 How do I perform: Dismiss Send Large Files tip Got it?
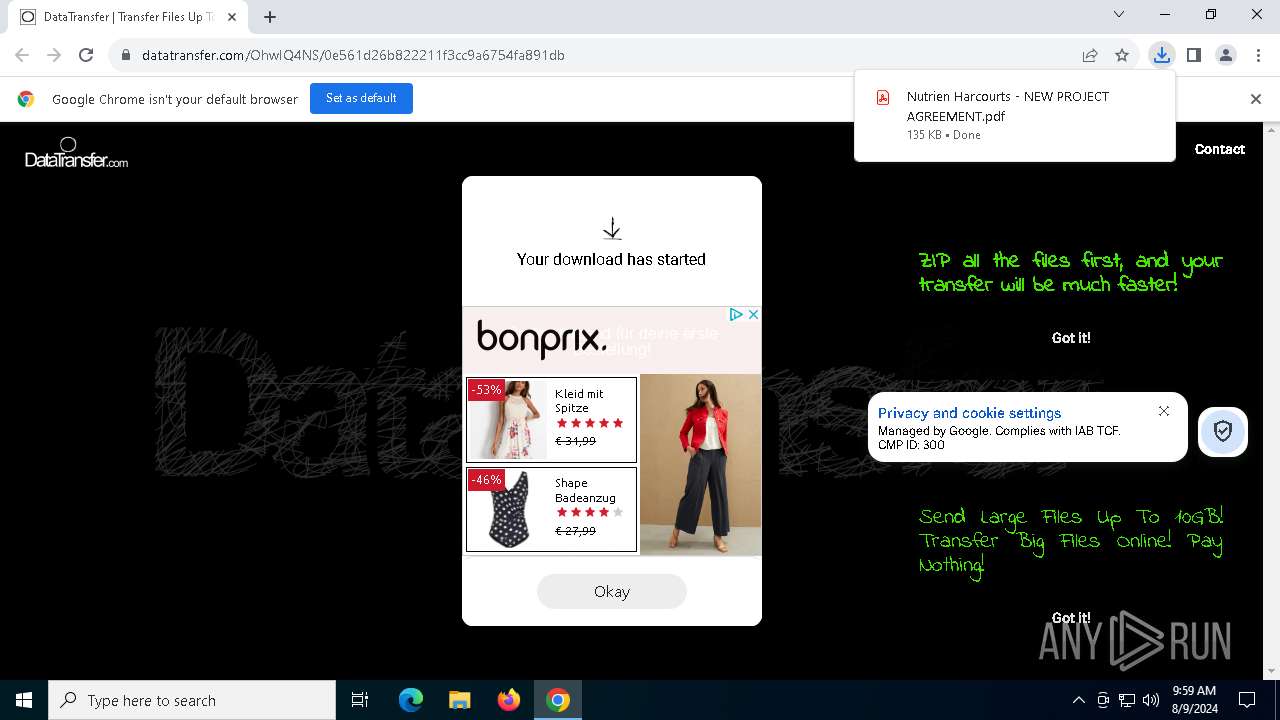pyautogui.click(x=1071, y=618)
